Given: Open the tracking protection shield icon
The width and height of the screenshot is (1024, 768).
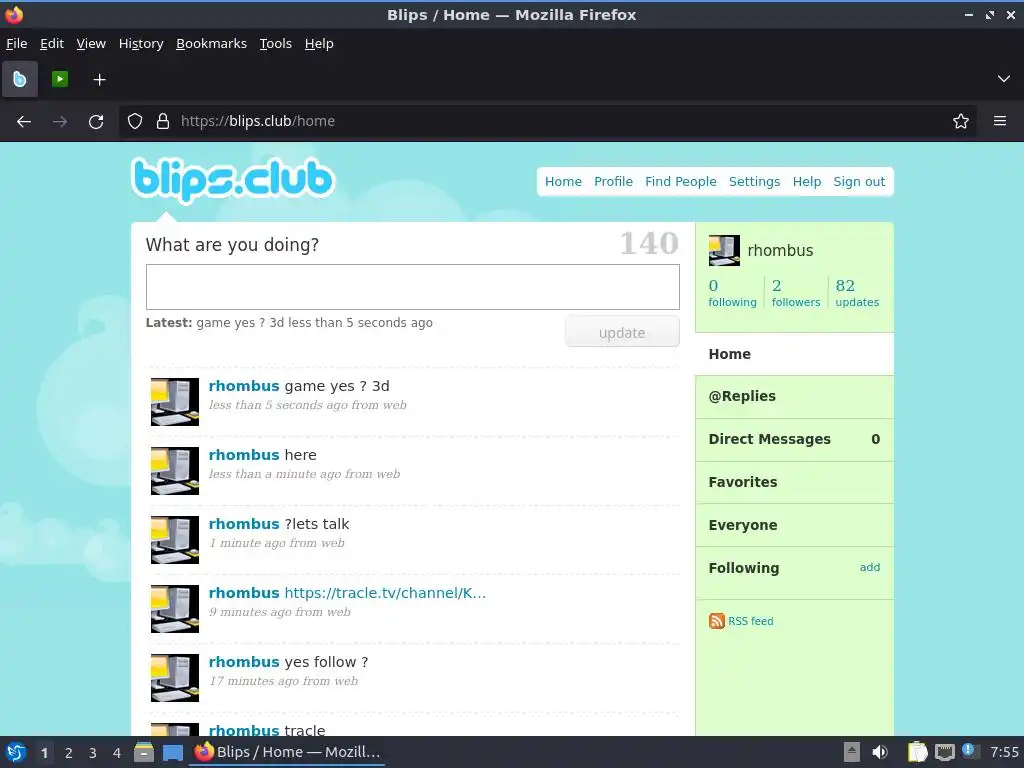Looking at the screenshot, I should point(135,121).
